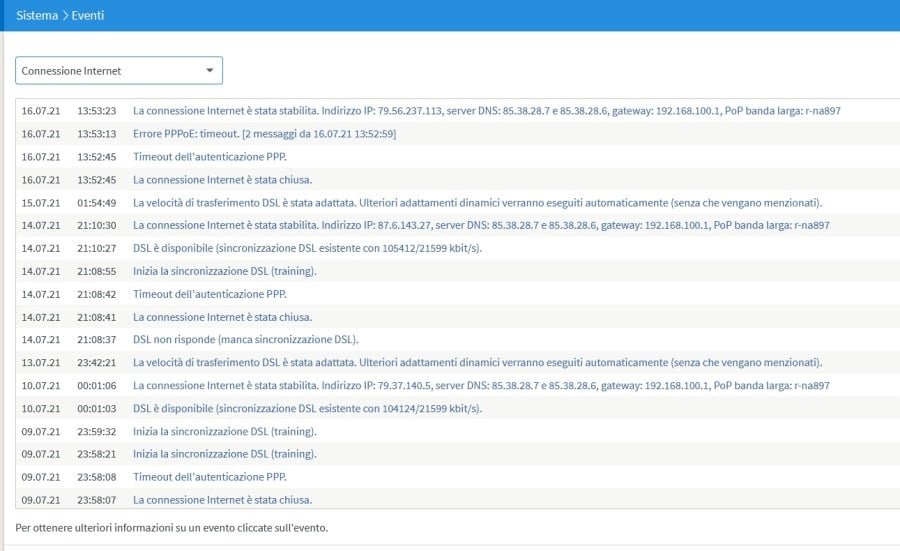
Task: Select DSL available event with 104124 kbit/s
Action: click(x=307, y=408)
